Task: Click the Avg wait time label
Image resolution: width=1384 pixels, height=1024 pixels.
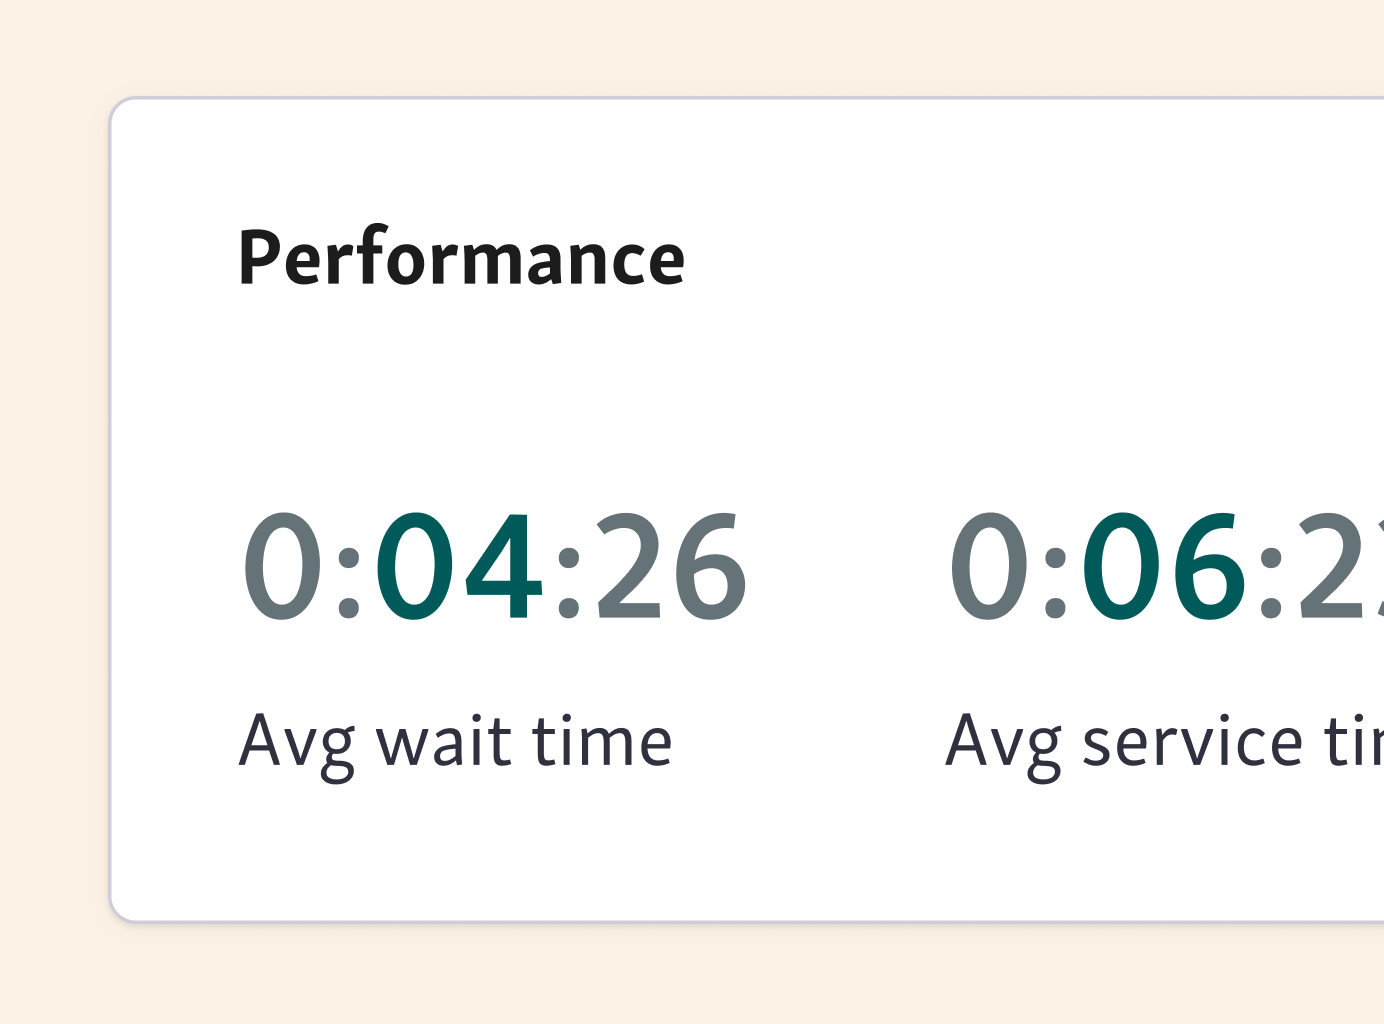Action: coord(458,740)
